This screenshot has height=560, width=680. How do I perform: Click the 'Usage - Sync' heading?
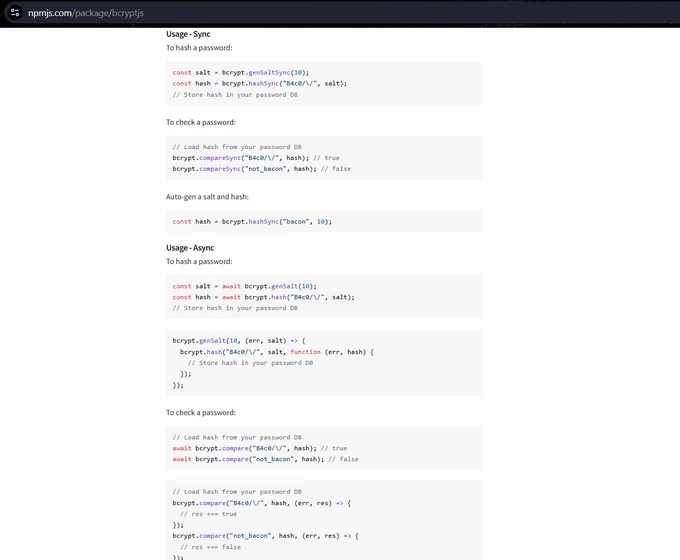tap(188, 34)
